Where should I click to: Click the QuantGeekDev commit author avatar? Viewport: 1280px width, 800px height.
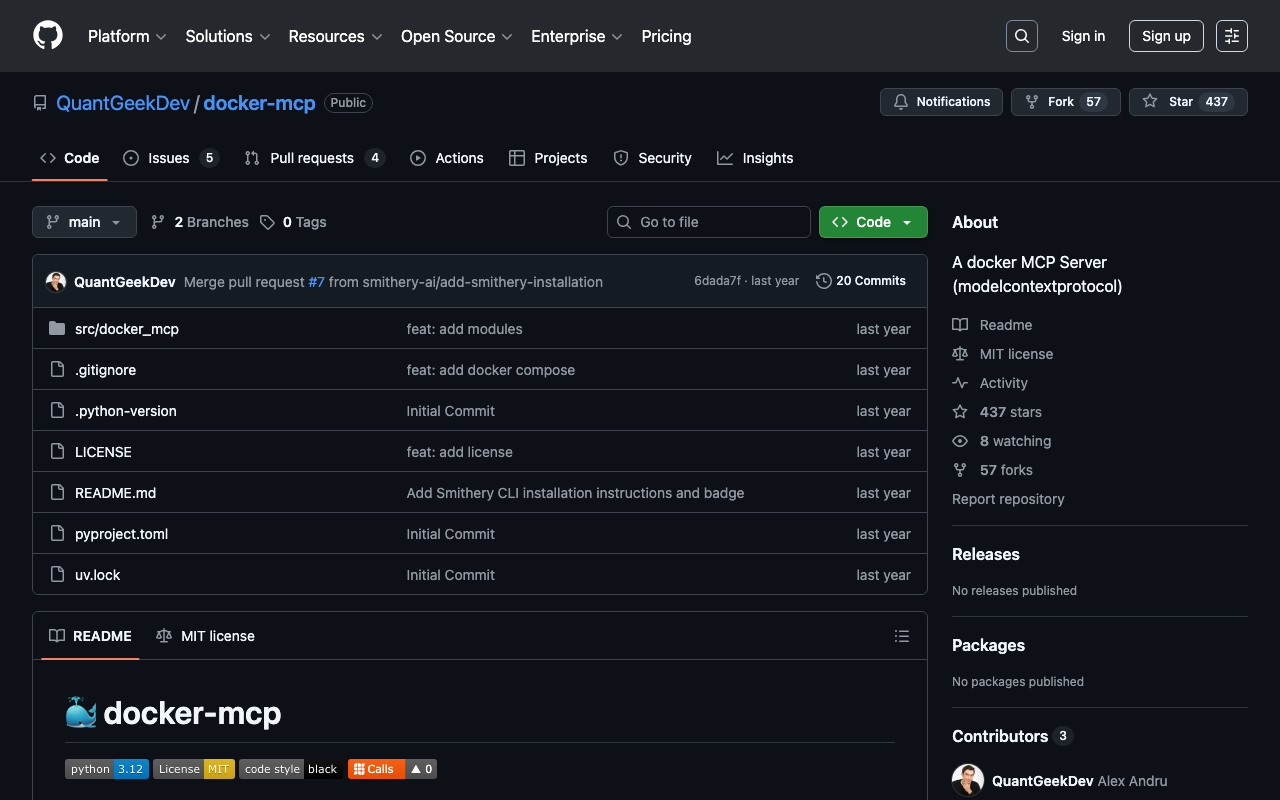point(56,282)
